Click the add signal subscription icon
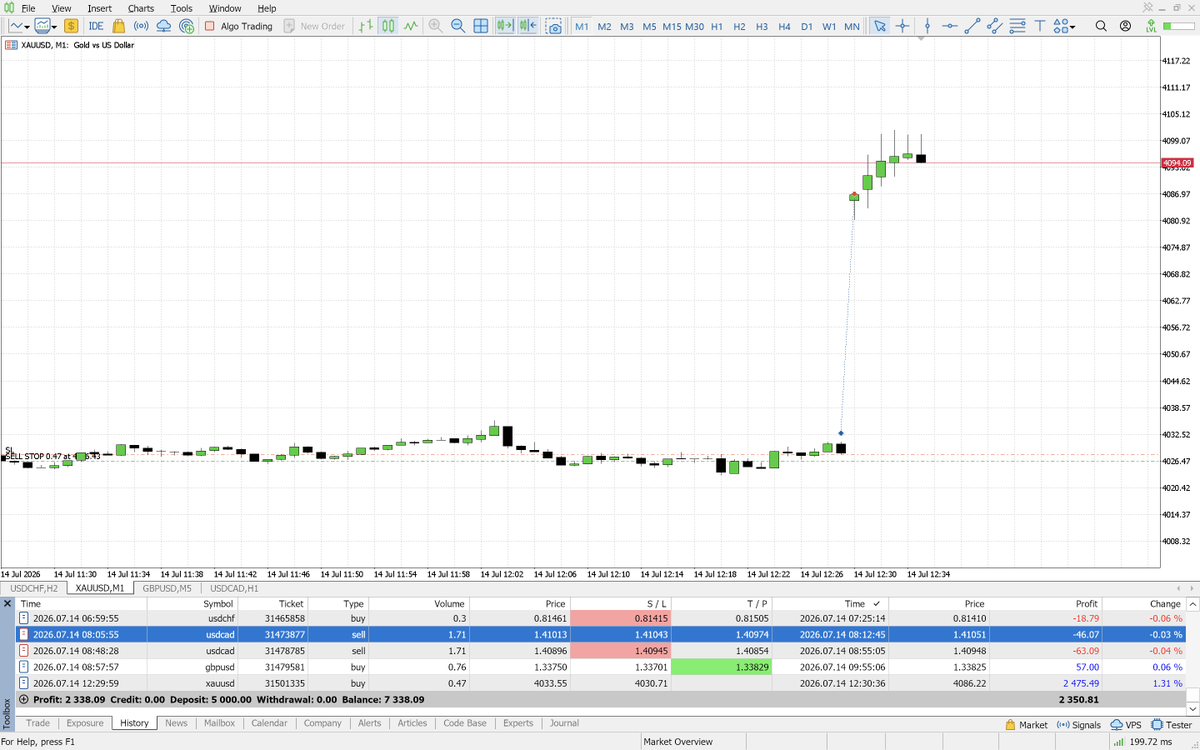The width and height of the screenshot is (1200, 750). pos(186,26)
